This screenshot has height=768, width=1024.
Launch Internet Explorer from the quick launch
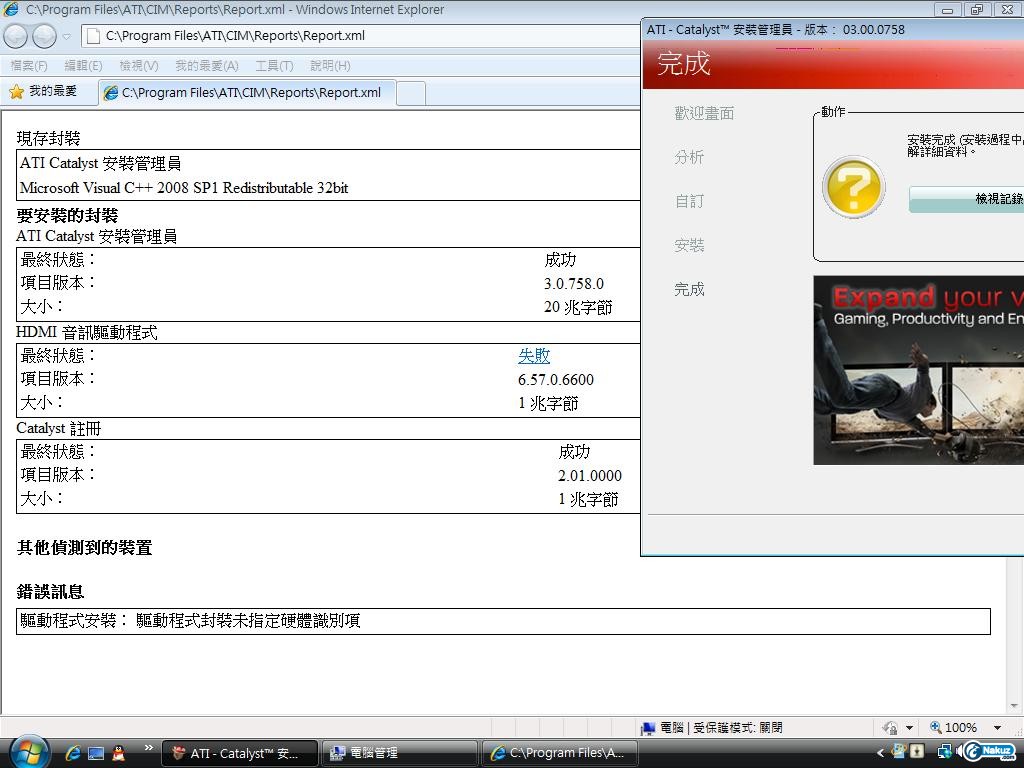[73, 753]
